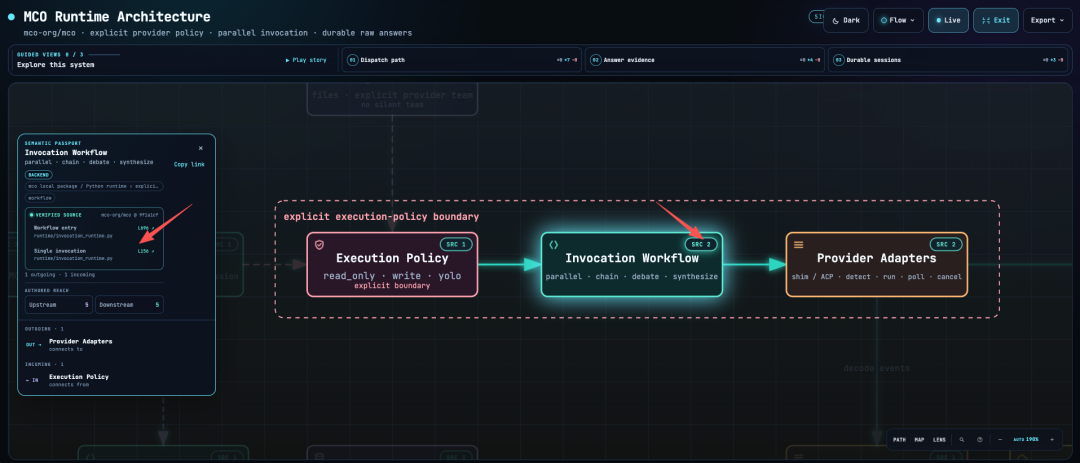
Task: Click 'explicit execution-policy boundary' label
Action: [x=381, y=216]
